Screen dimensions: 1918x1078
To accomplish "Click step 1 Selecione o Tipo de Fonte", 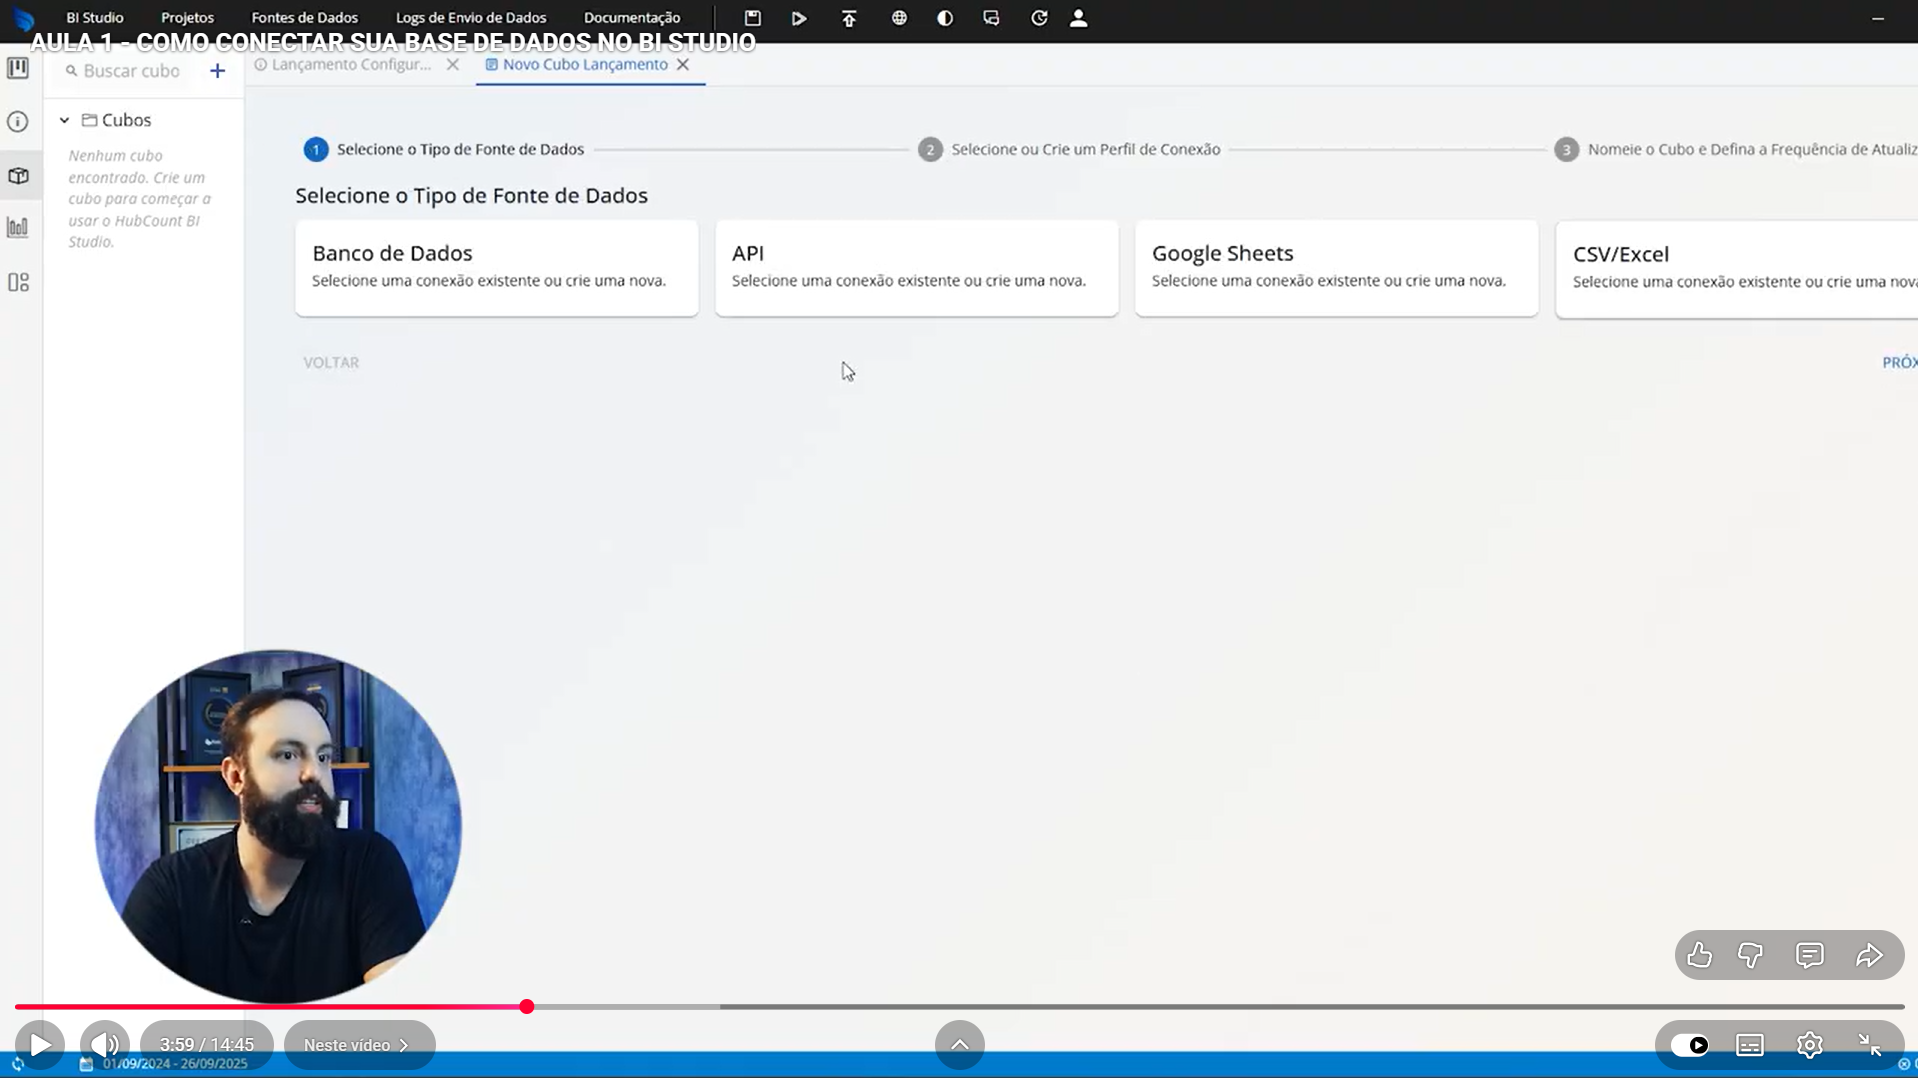I will [x=444, y=149].
